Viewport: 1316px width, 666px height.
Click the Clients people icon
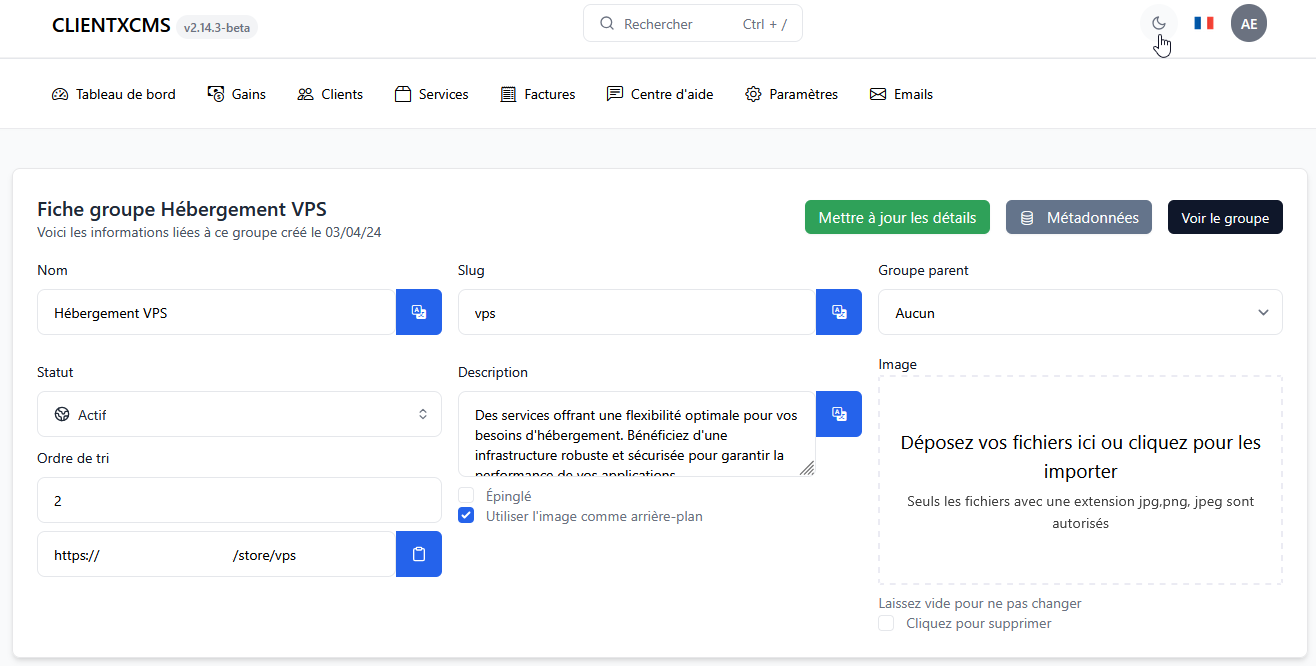(305, 94)
